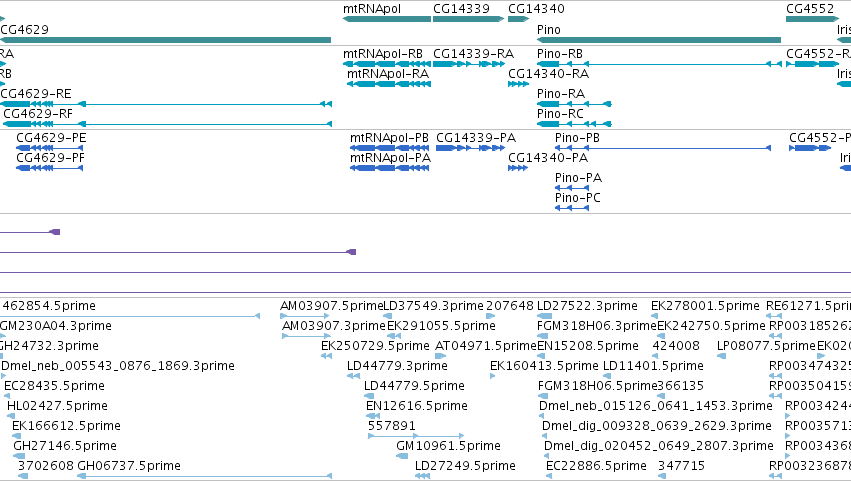The image size is (851, 481).
Task: Select EST EN15208.5prime
Action: pyautogui.click(x=588, y=346)
